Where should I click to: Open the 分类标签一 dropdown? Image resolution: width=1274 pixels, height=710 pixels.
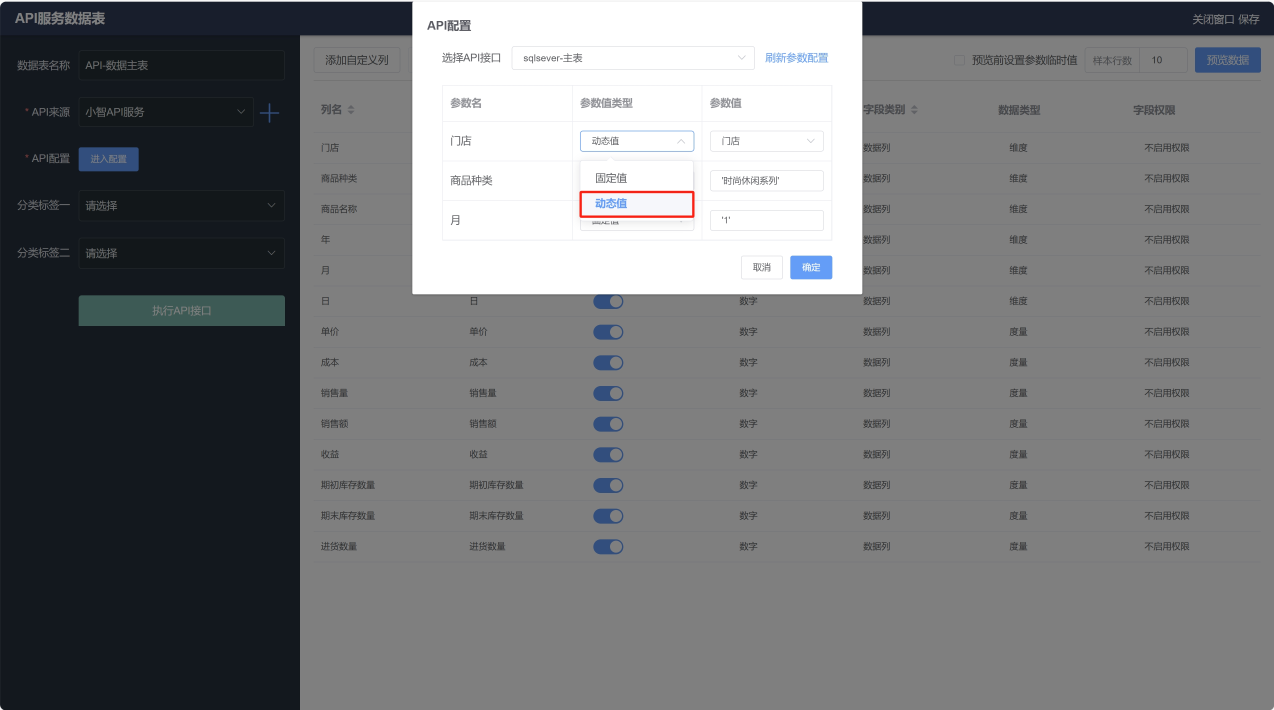click(x=182, y=206)
